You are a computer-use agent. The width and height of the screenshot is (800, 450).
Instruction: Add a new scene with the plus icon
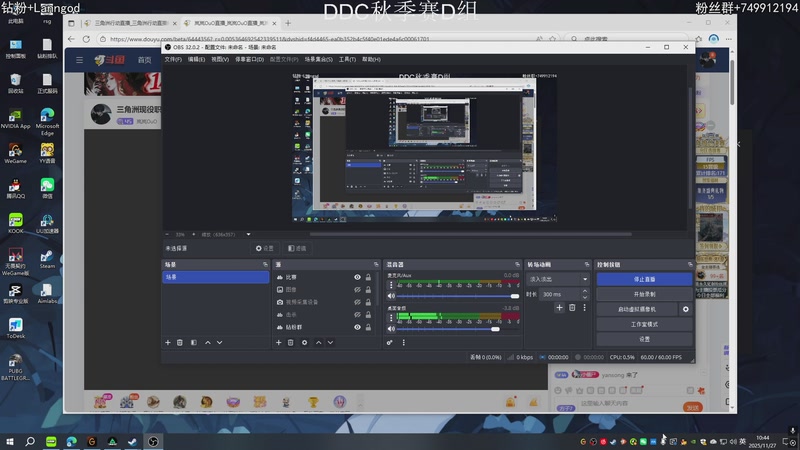168,342
